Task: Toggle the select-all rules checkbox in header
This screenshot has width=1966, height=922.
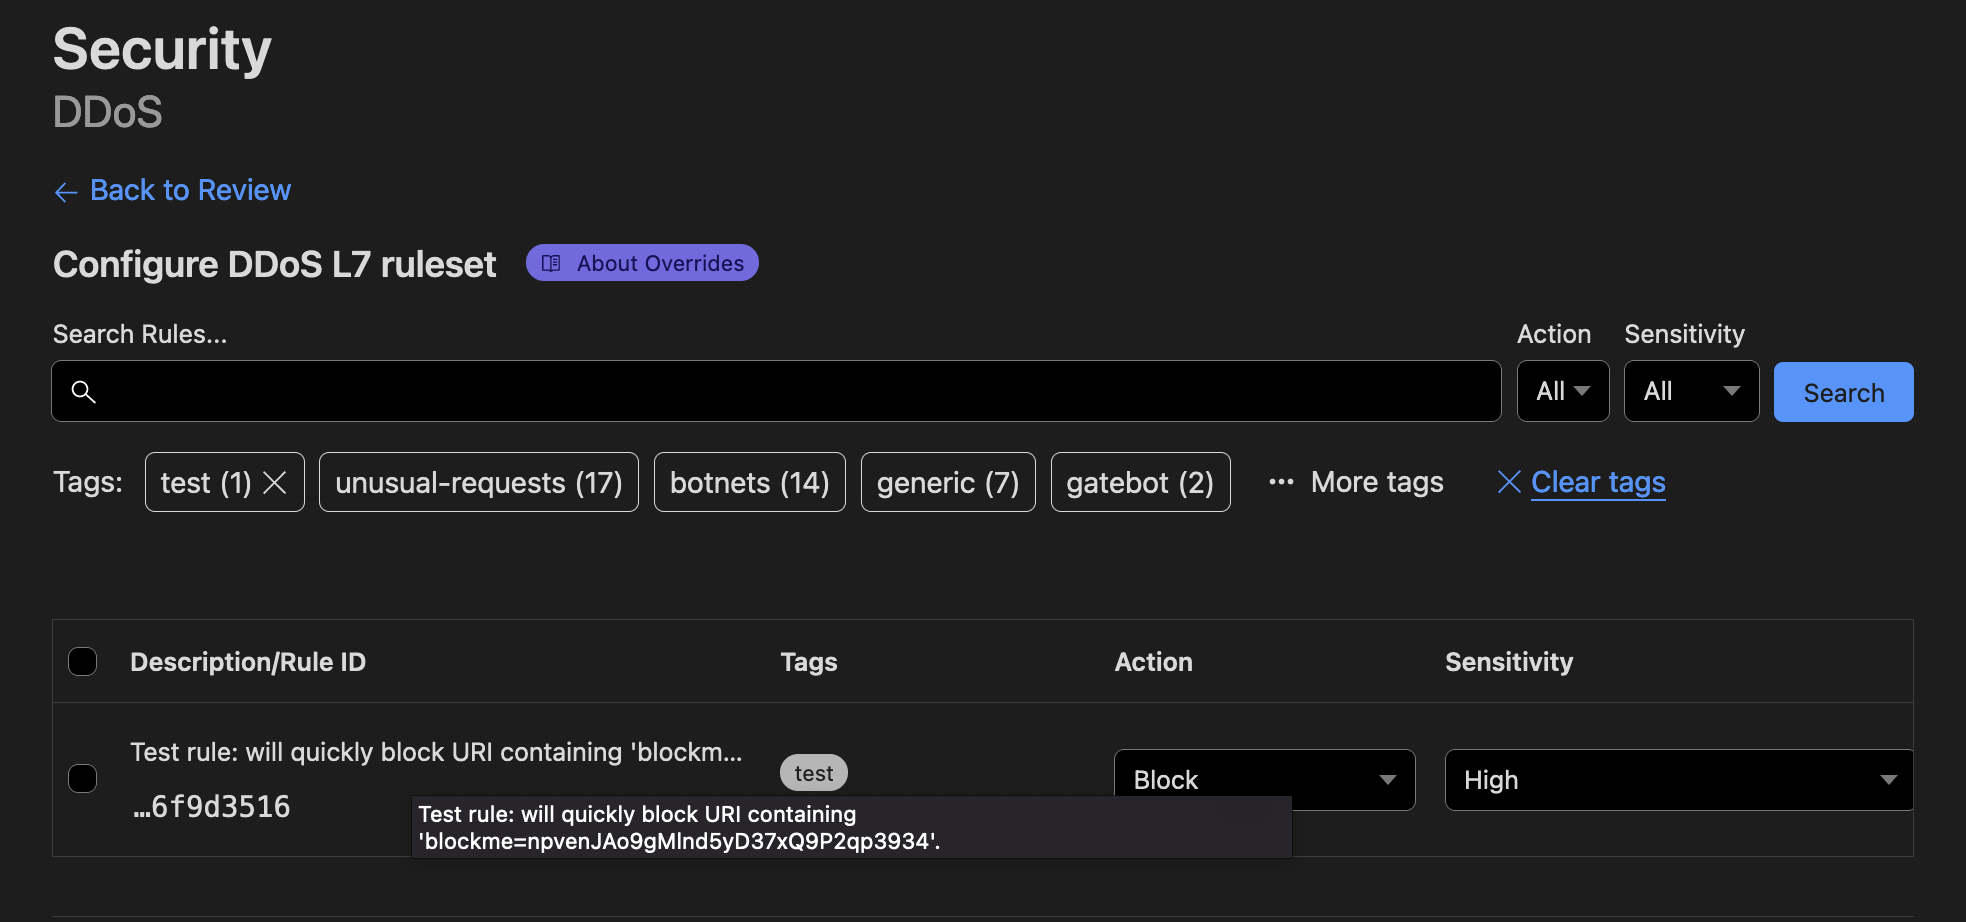Action: [x=83, y=661]
